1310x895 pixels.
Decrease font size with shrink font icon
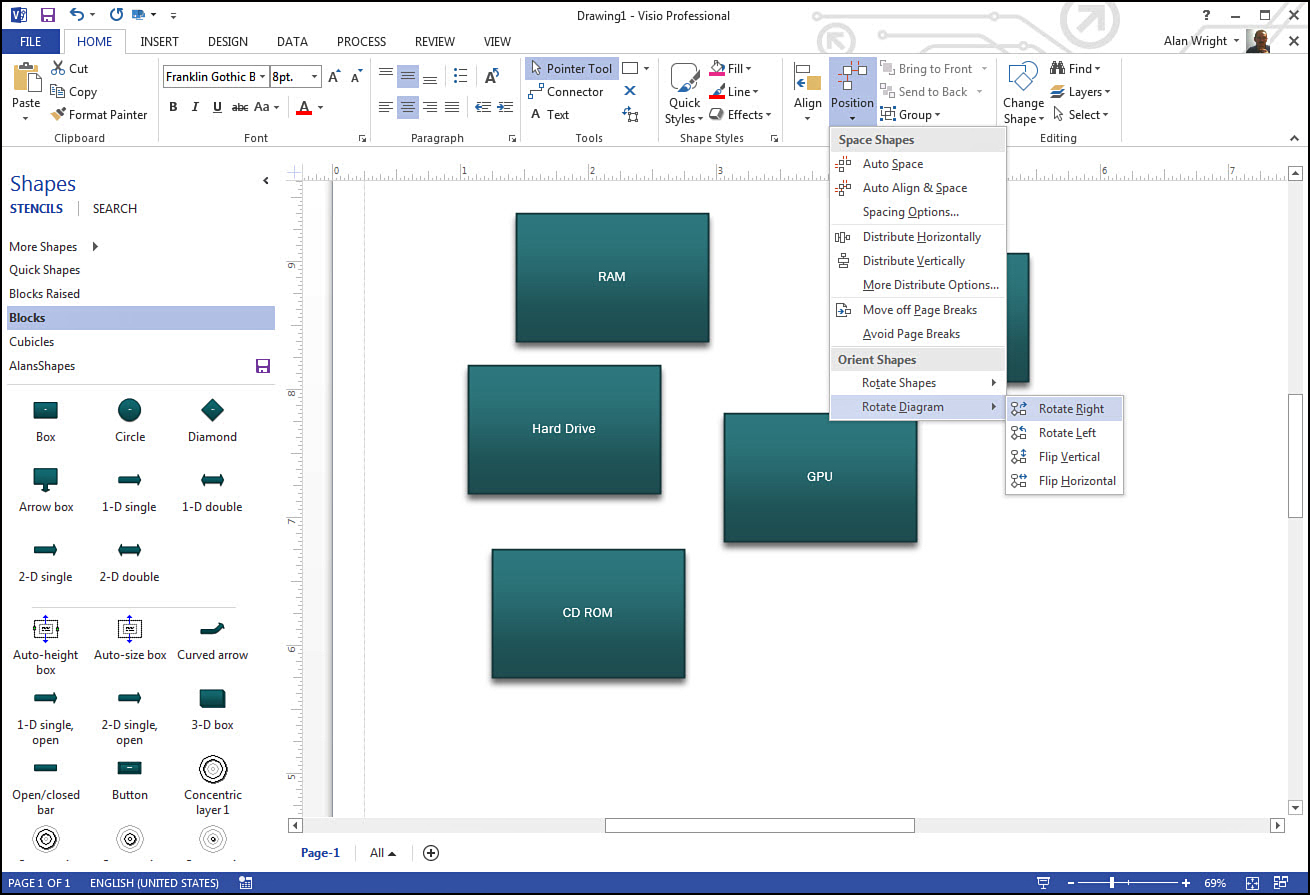pos(357,77)
